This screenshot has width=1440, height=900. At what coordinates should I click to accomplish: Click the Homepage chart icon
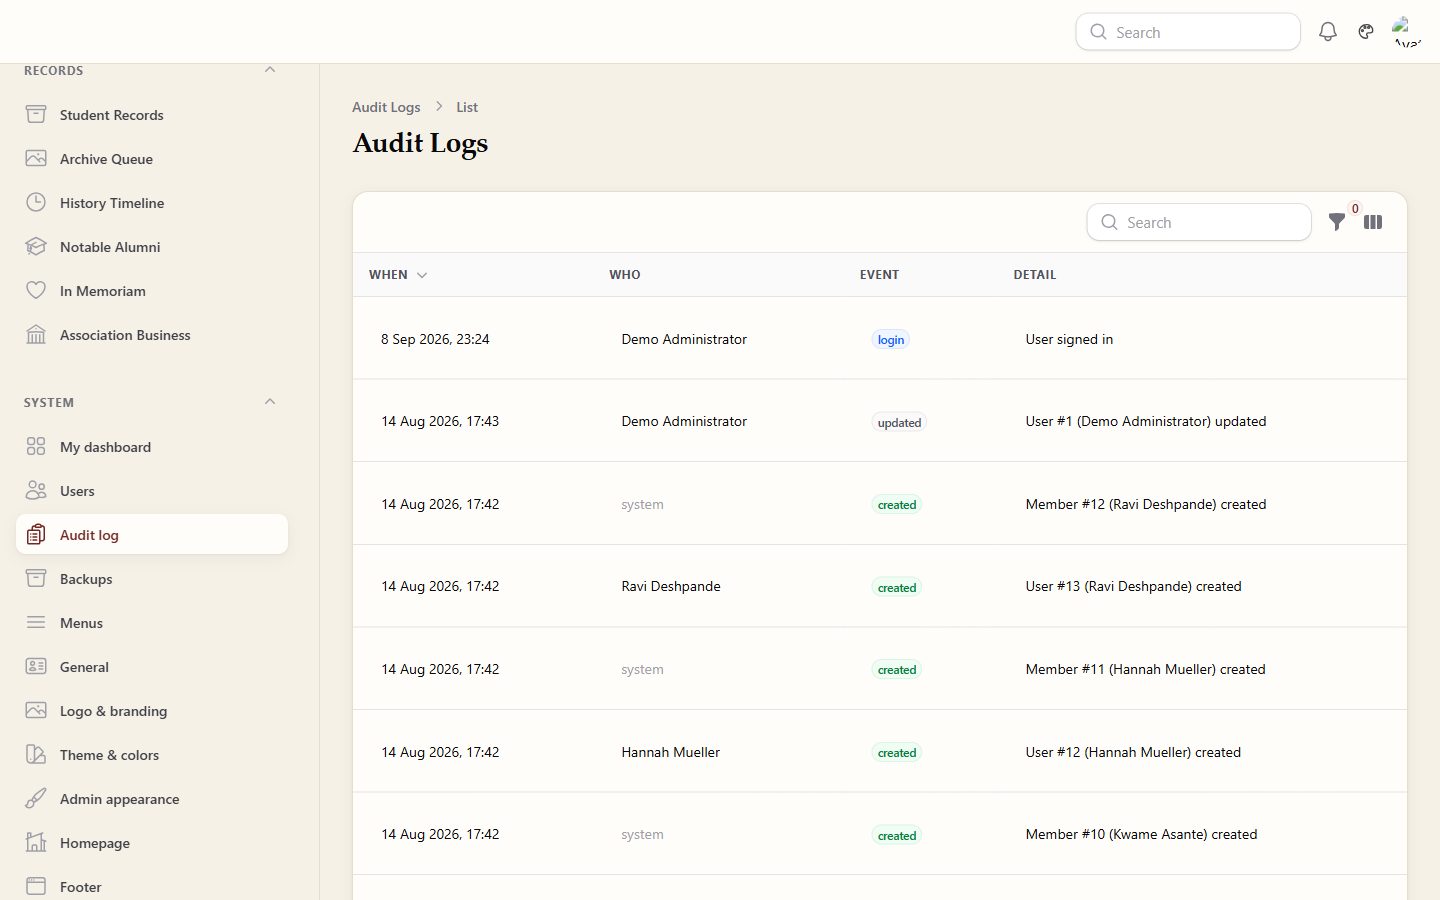[36, 842]
